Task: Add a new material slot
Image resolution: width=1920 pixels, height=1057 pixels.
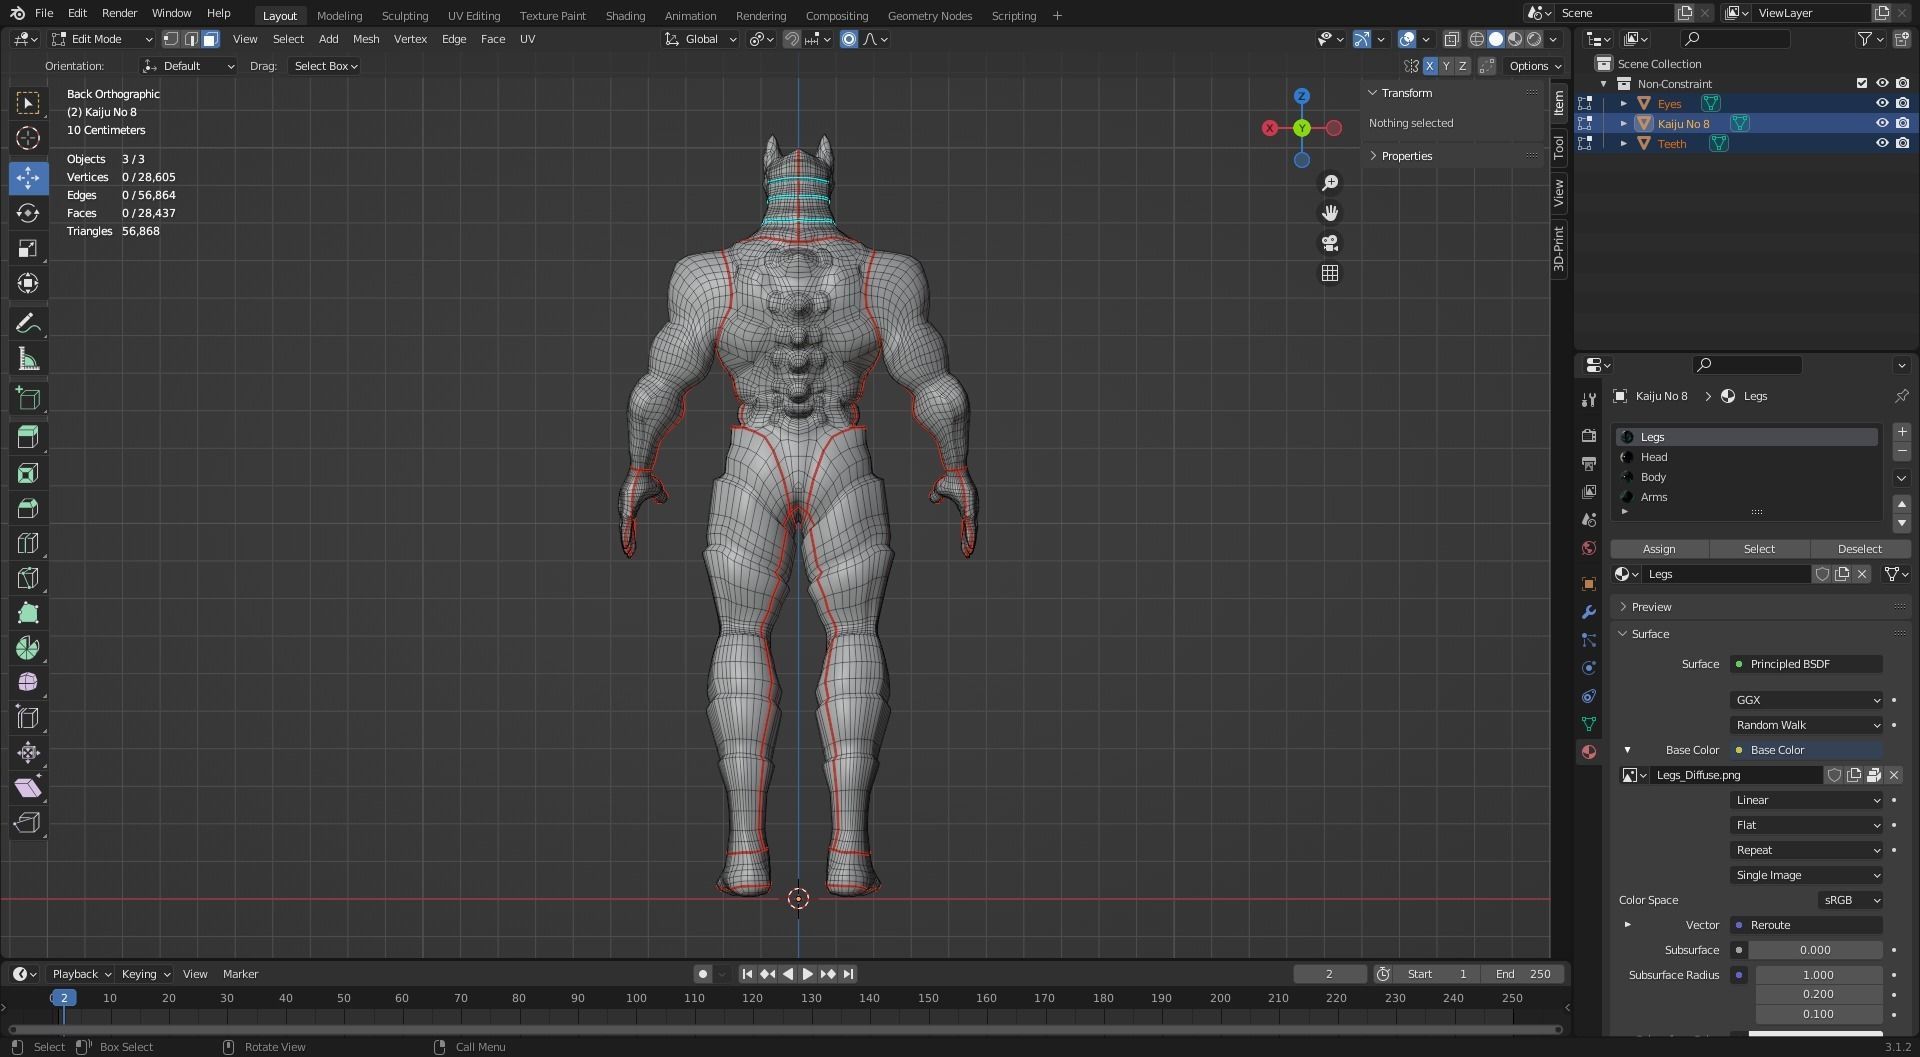Action: (1902, 432)
